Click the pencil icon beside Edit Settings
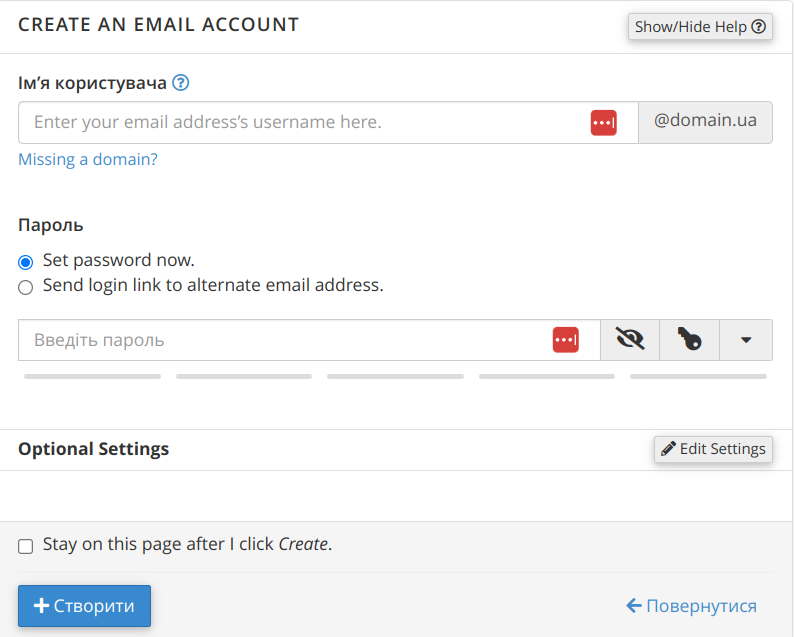794x637 pixels. pyautogui.click(x=669, y=449)
